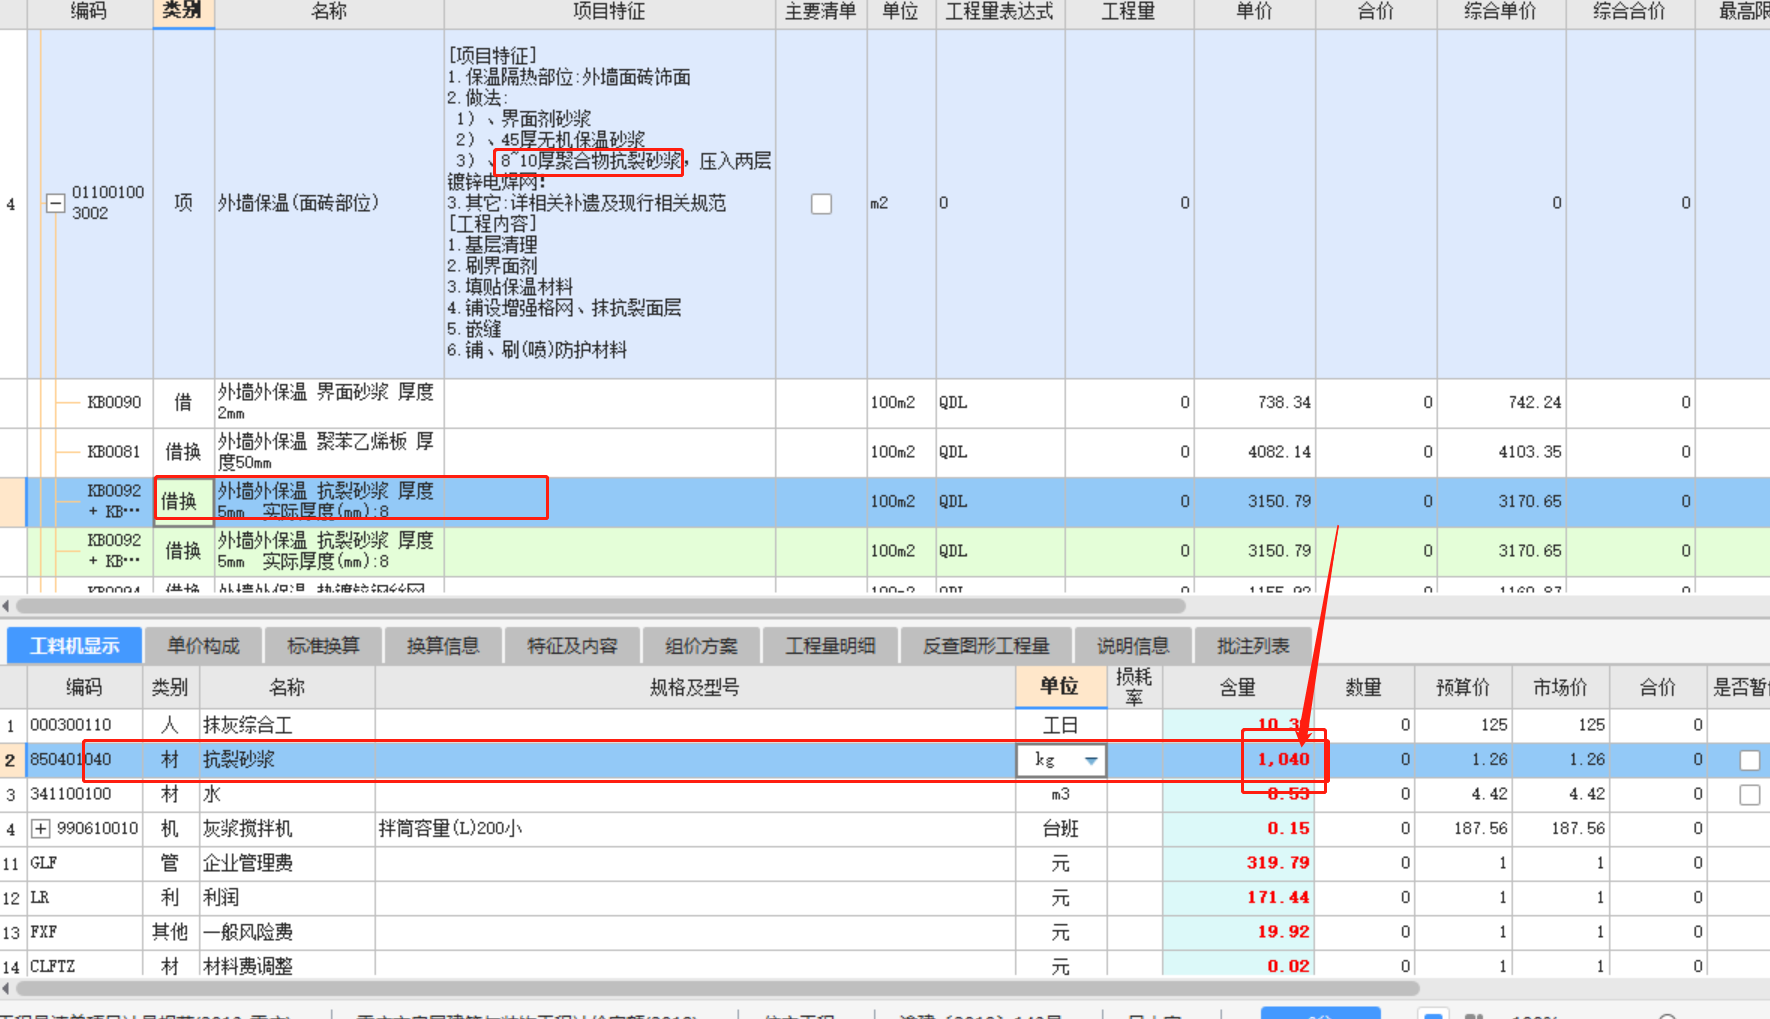The width and height of the screenshot is (1770, 1019).
Task: Click the 187.56 预算价 for 灰浆搅拌机
Action: 1463,829
